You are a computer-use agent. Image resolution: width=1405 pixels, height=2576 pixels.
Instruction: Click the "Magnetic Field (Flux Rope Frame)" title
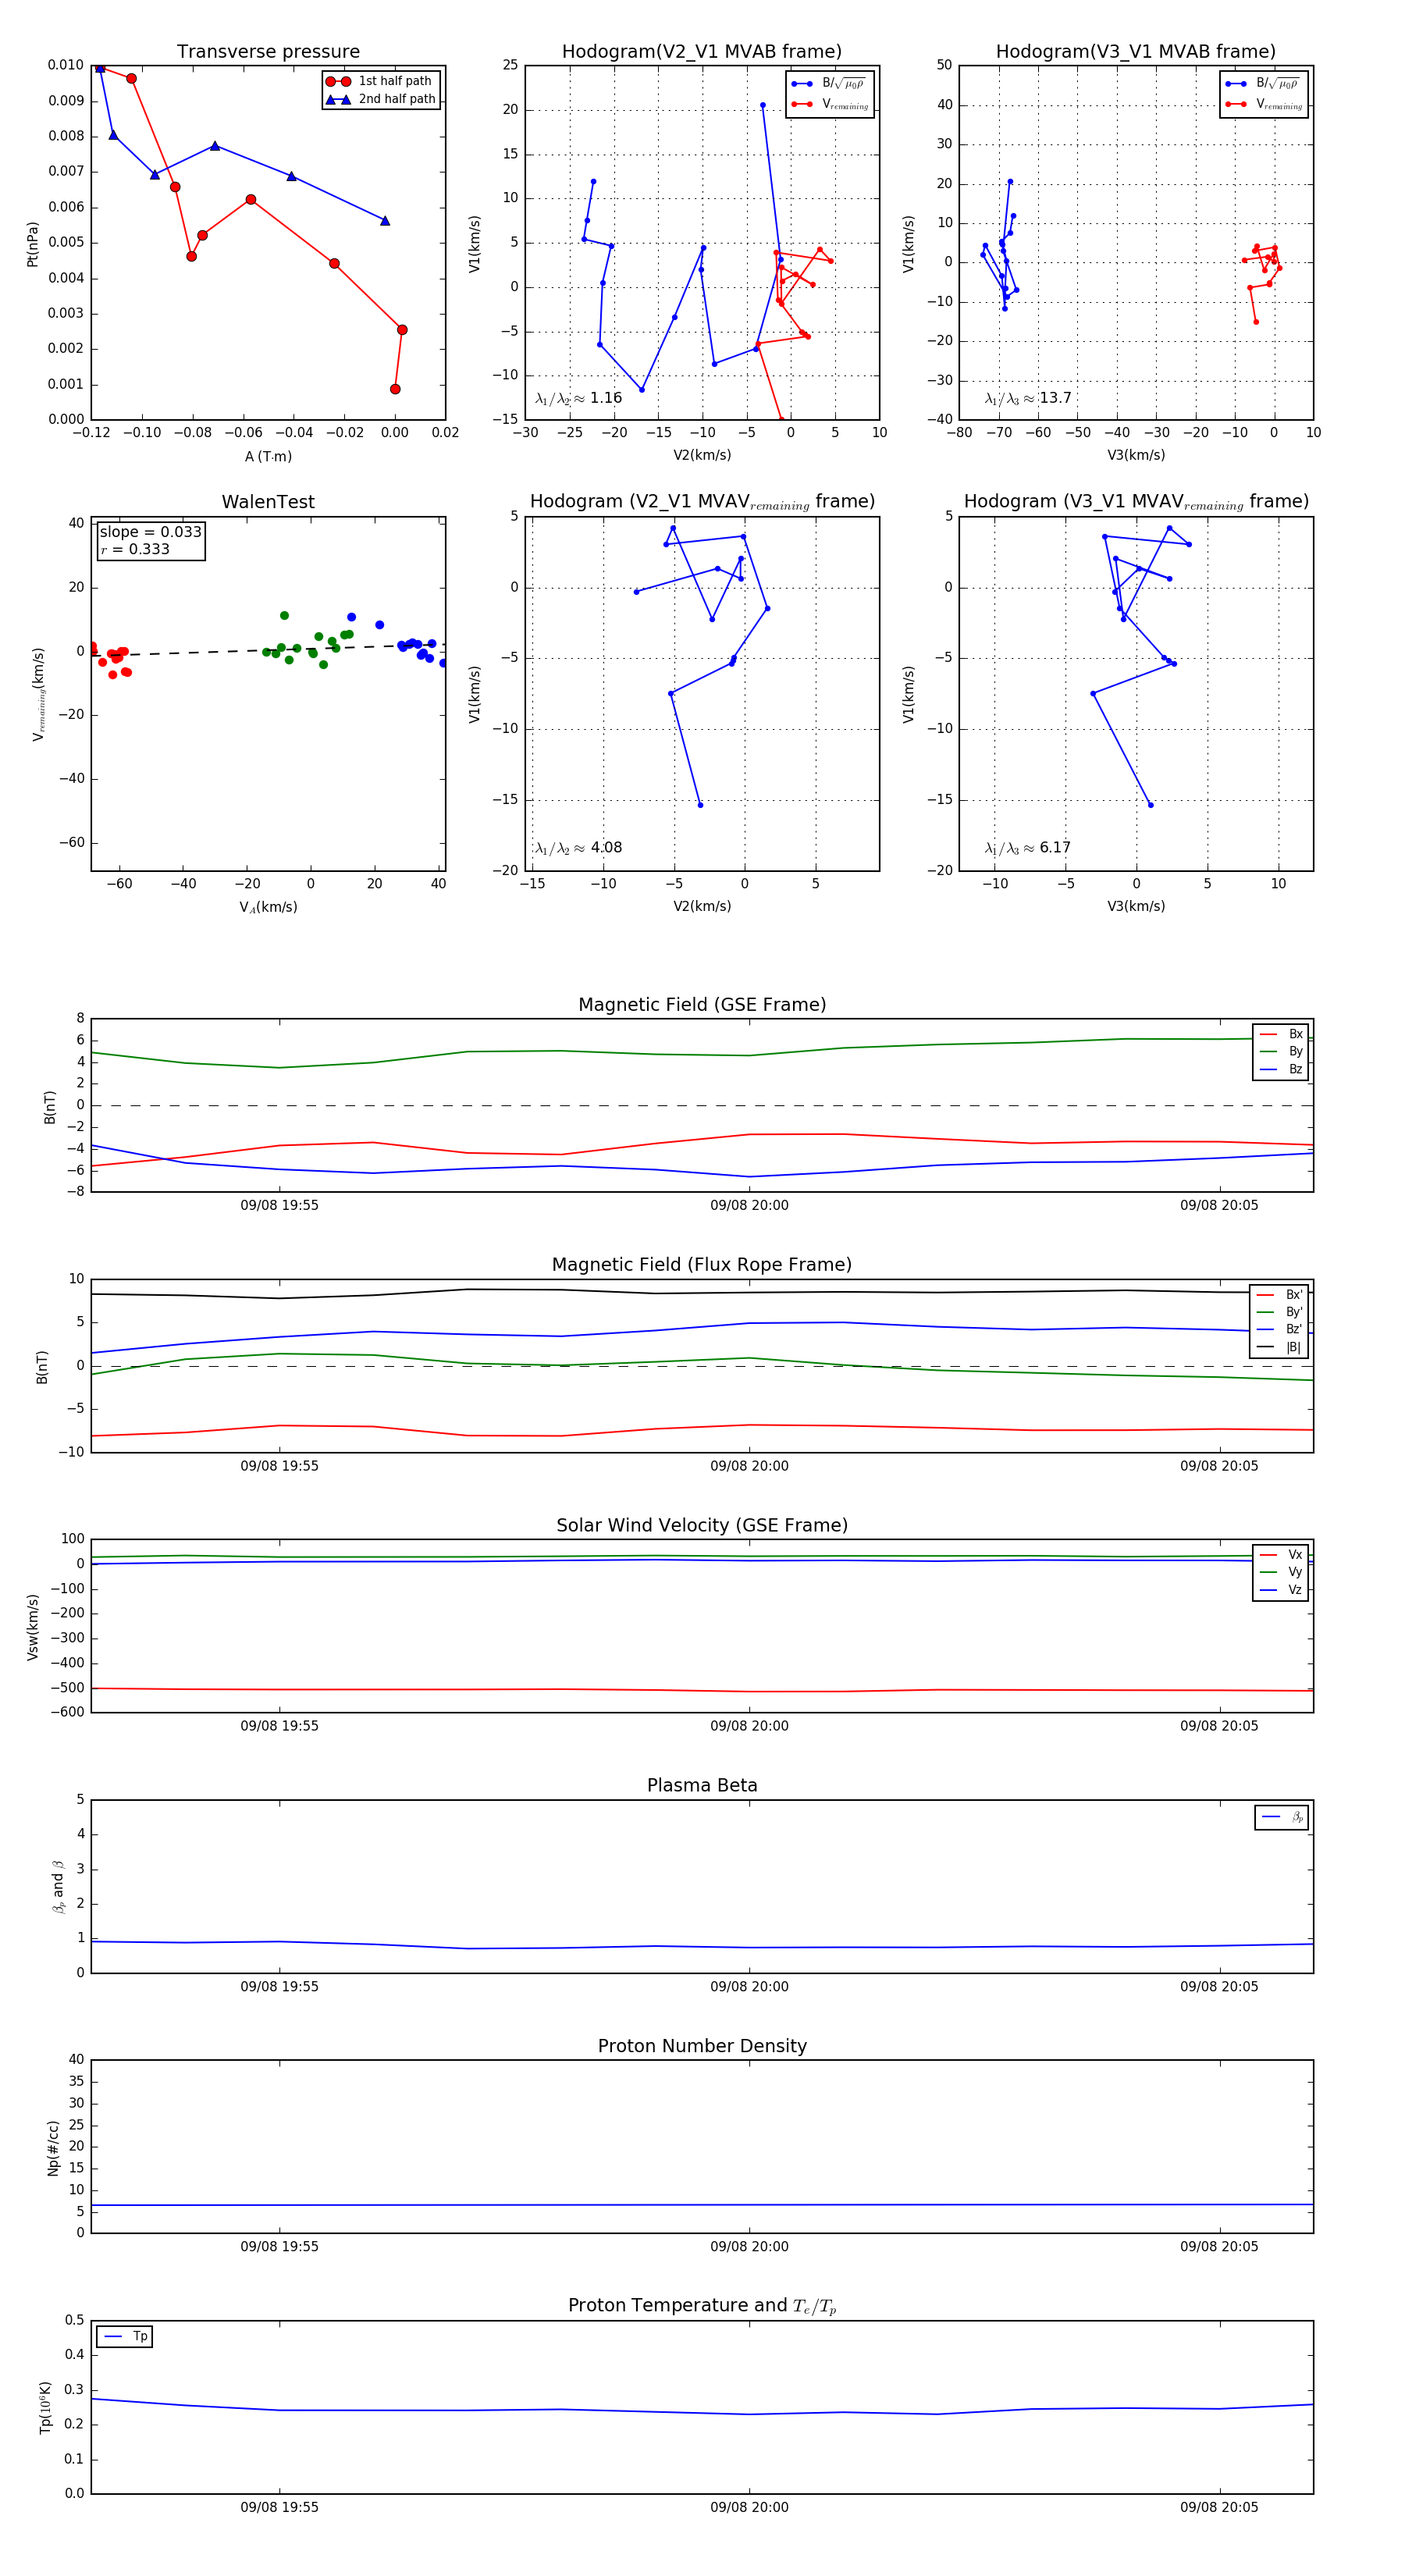click(702, 1265)
